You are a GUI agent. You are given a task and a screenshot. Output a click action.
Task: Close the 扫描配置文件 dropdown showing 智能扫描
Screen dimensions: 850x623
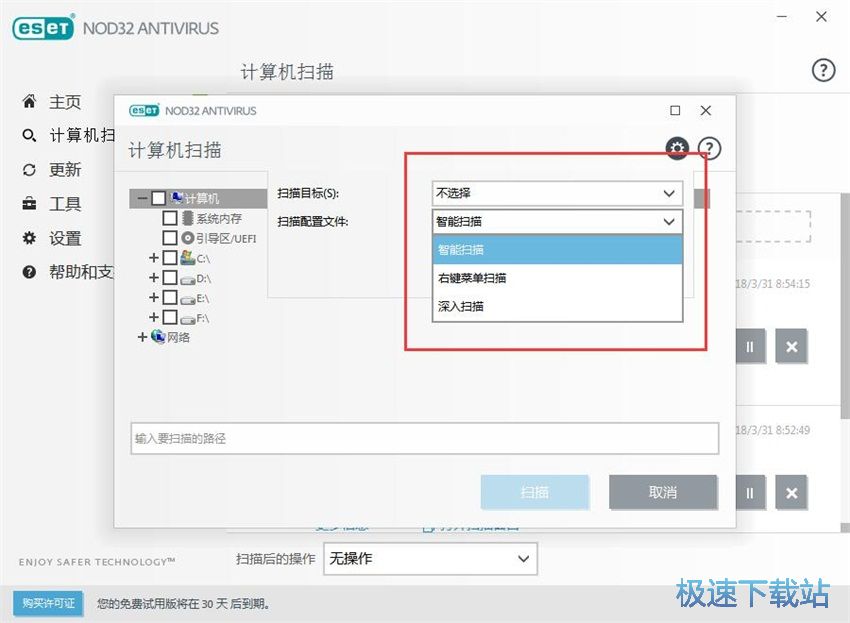557,221
